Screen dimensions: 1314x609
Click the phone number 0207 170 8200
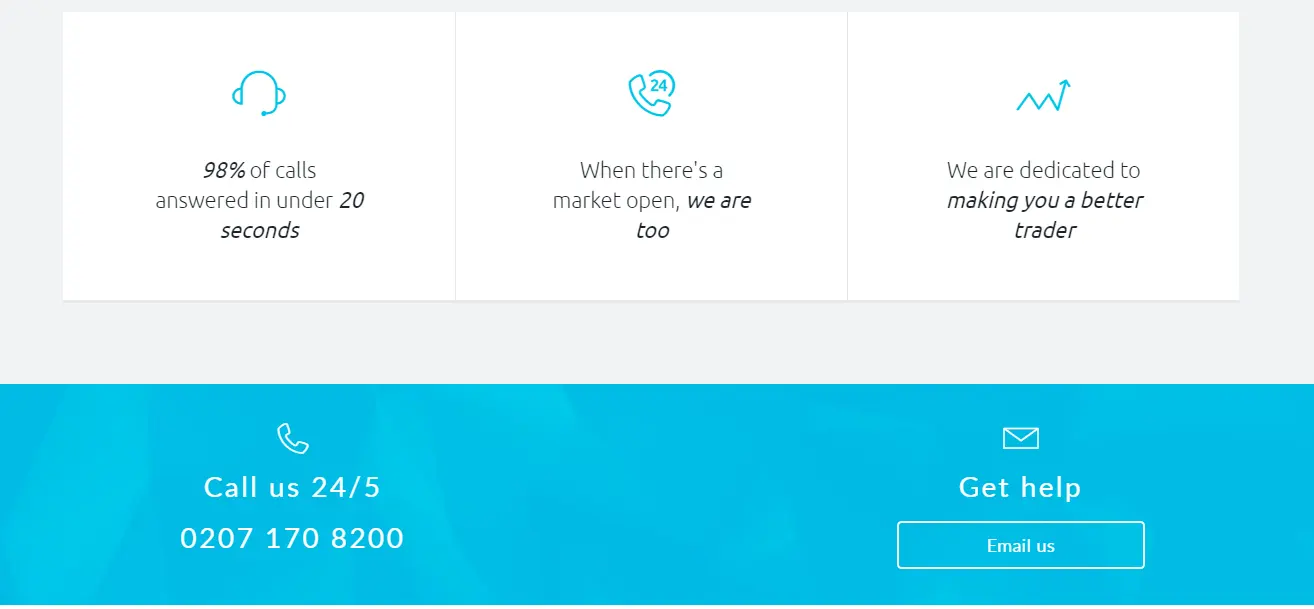coord(292,538)
